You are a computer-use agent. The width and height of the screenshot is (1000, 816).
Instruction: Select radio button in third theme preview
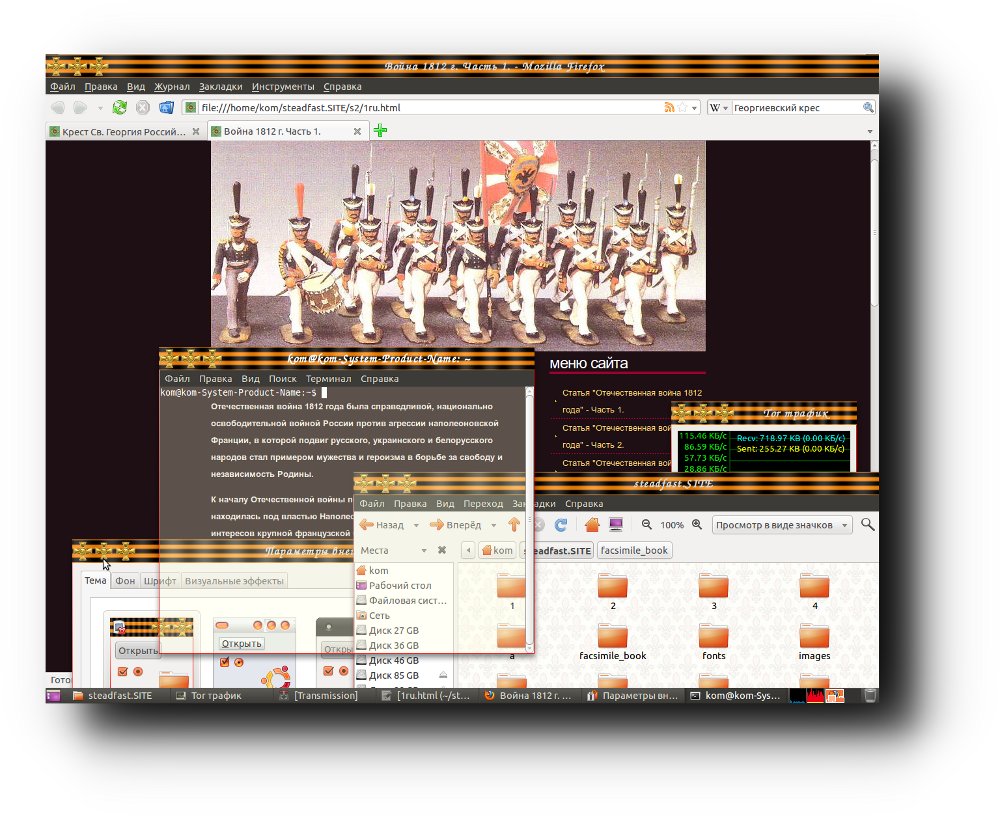343,671
